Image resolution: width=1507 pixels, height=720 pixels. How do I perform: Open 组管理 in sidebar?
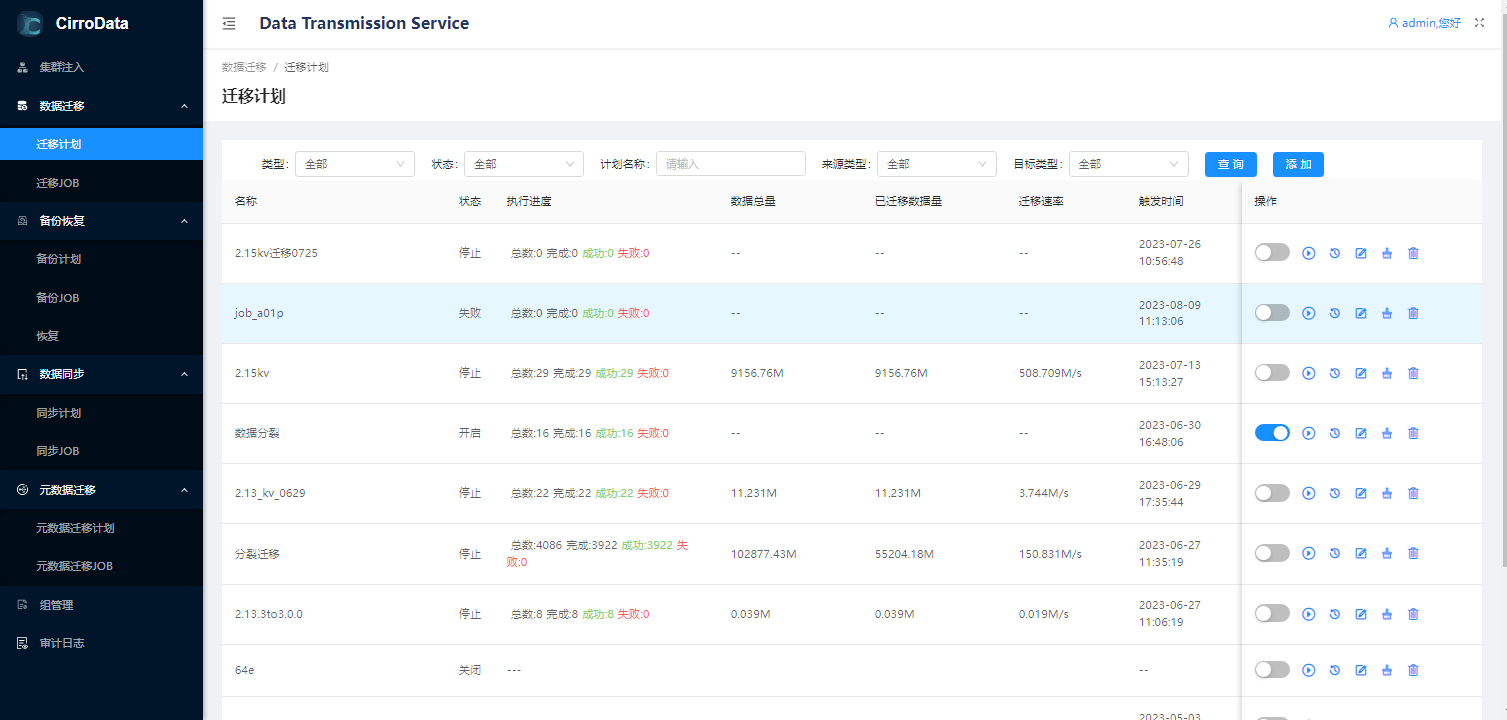[x=101, y=605]
